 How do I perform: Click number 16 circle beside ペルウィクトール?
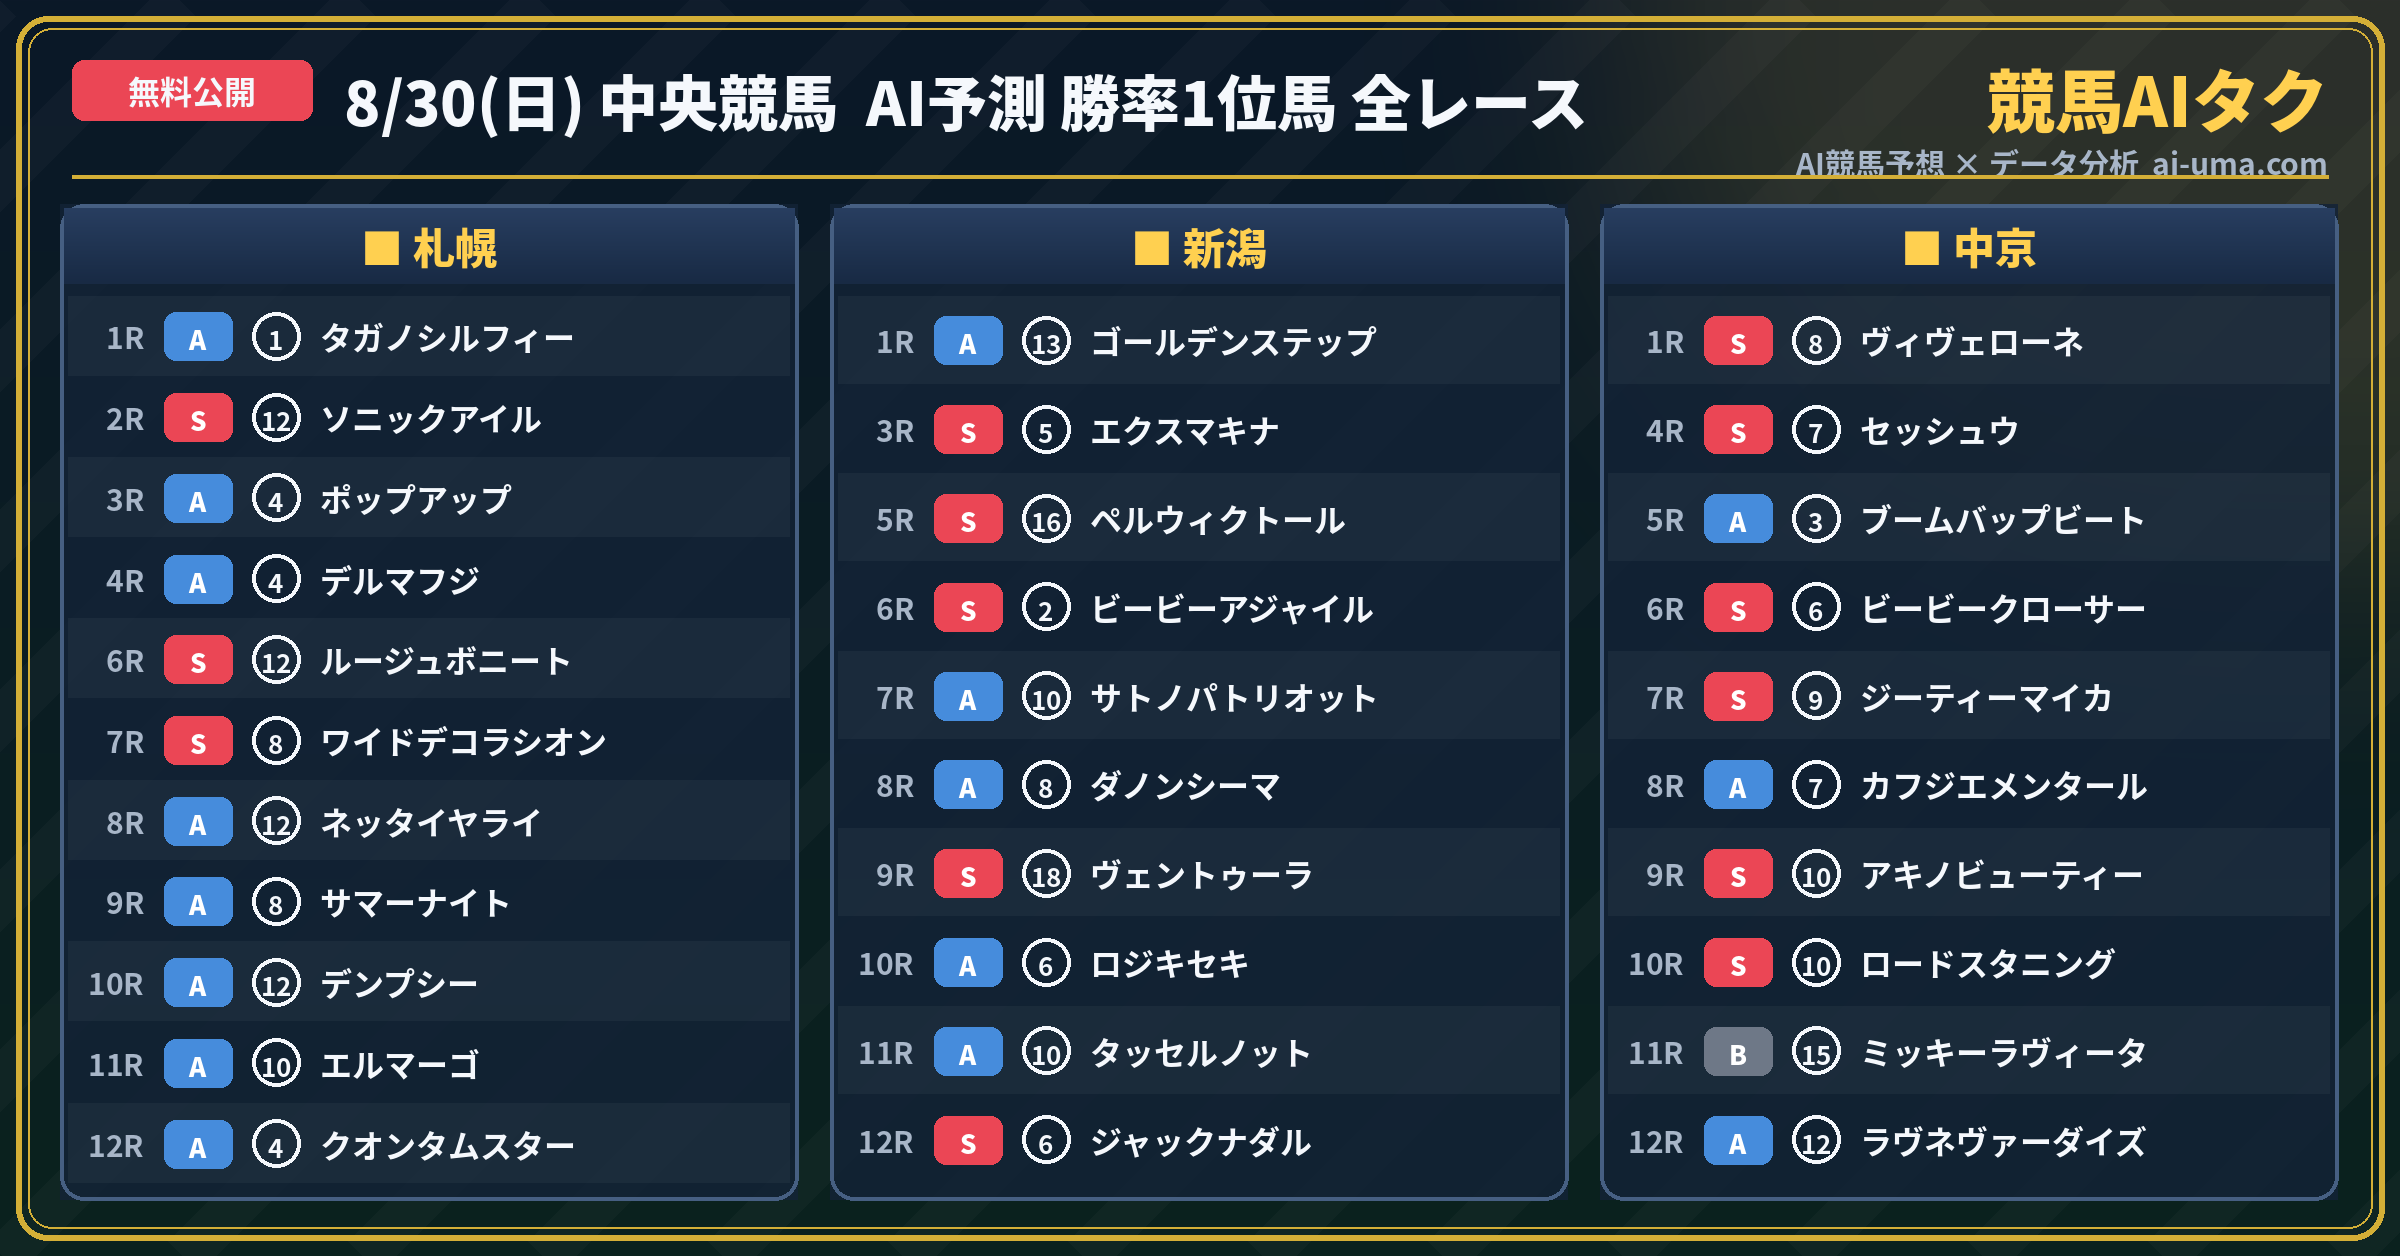coord(1046,520)
